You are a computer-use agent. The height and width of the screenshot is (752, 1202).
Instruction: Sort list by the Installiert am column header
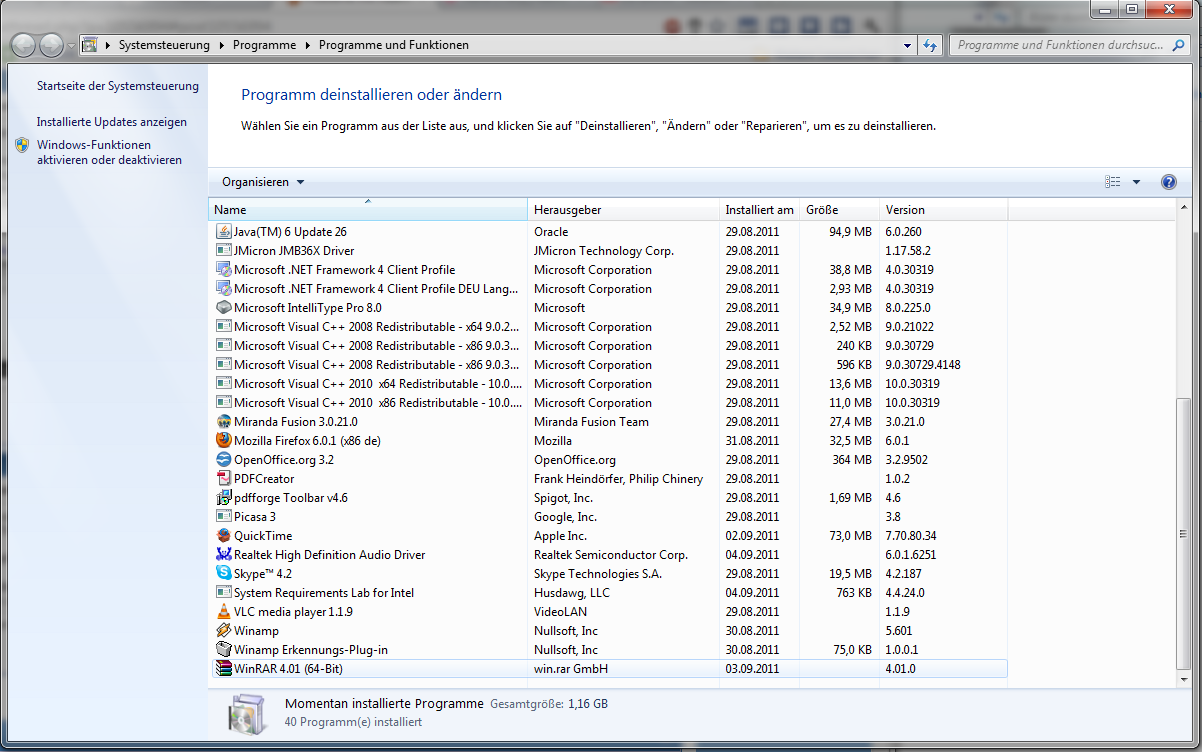coord(760,210)
